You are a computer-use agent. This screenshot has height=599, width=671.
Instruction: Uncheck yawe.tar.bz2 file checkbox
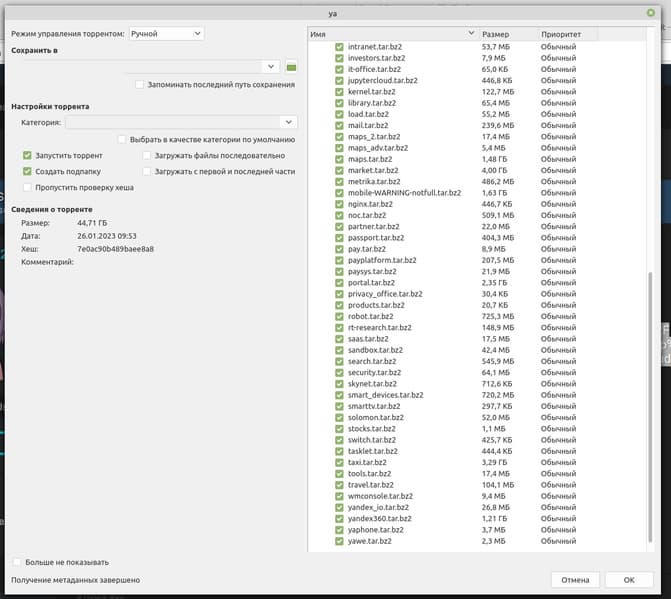(x=339, y=541)
